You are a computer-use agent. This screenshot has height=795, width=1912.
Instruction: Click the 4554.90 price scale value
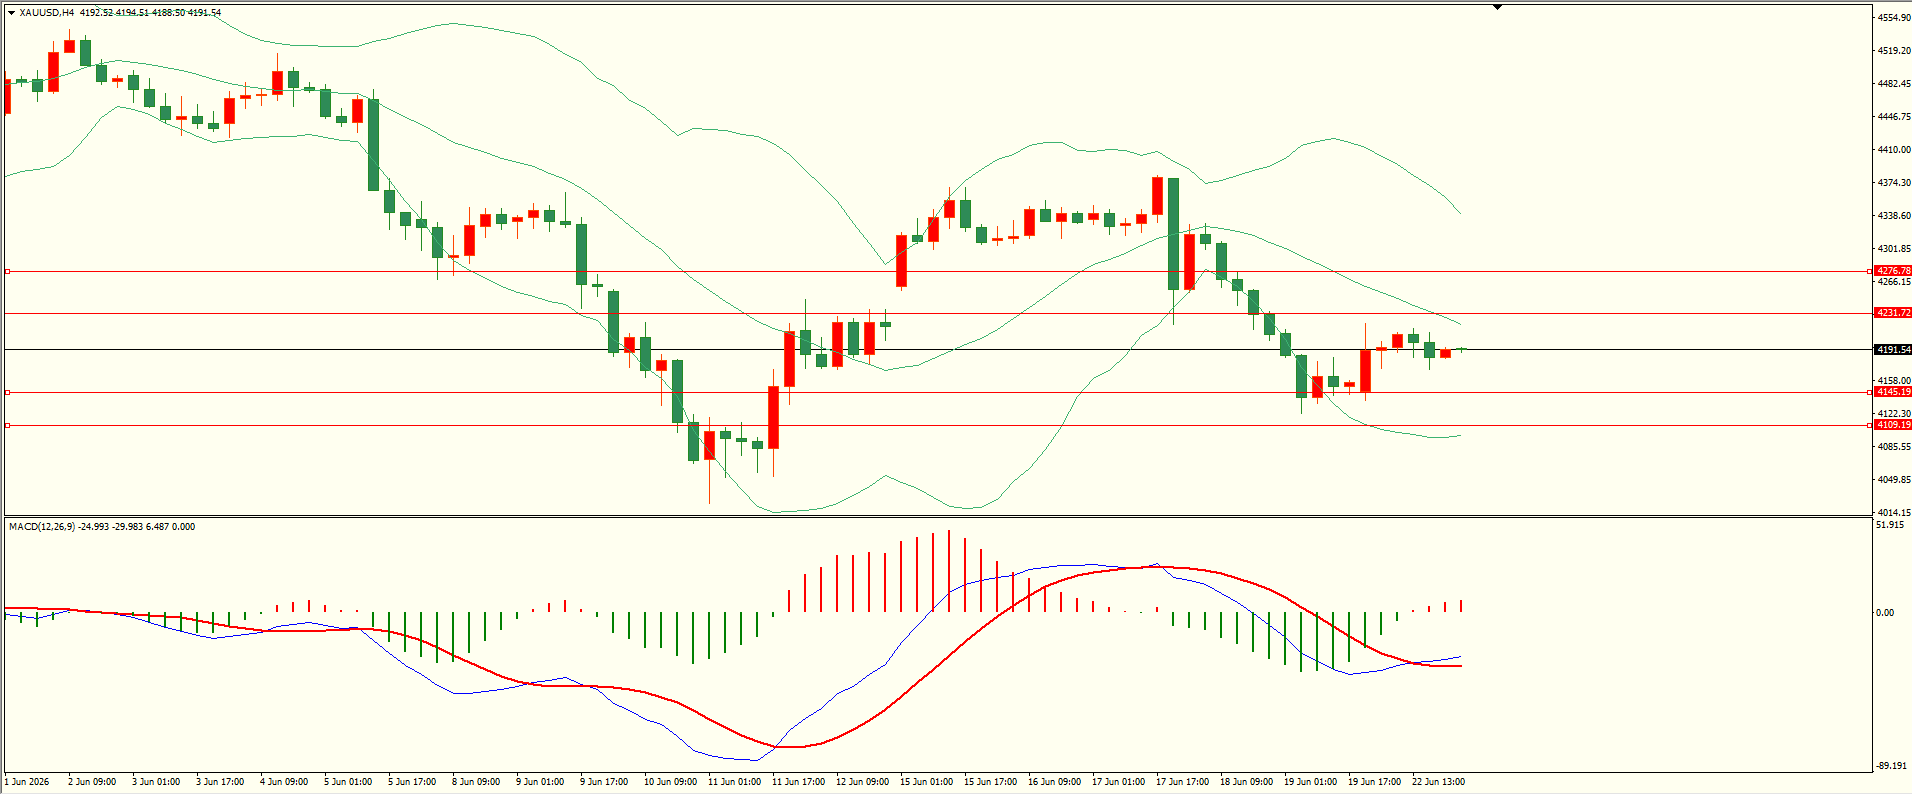pos(1894,18)
